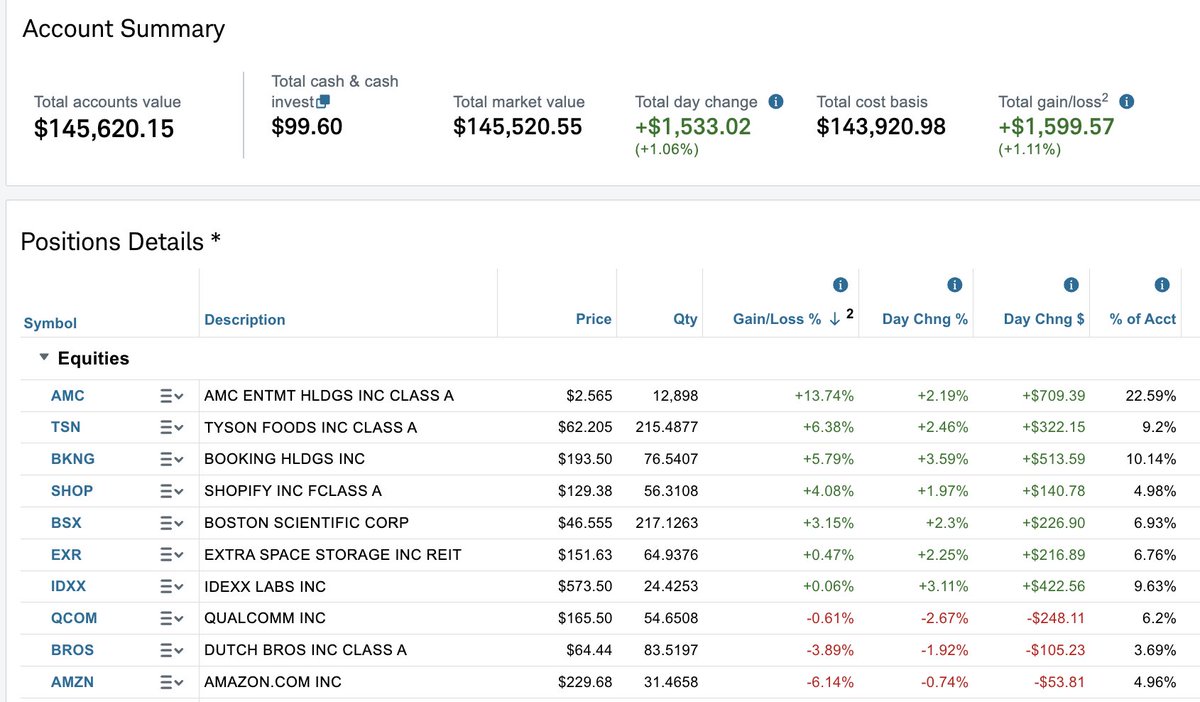Select TYSON FOODS INC CLASS A description
The image size is (1200, 702).
pos(311,428)
